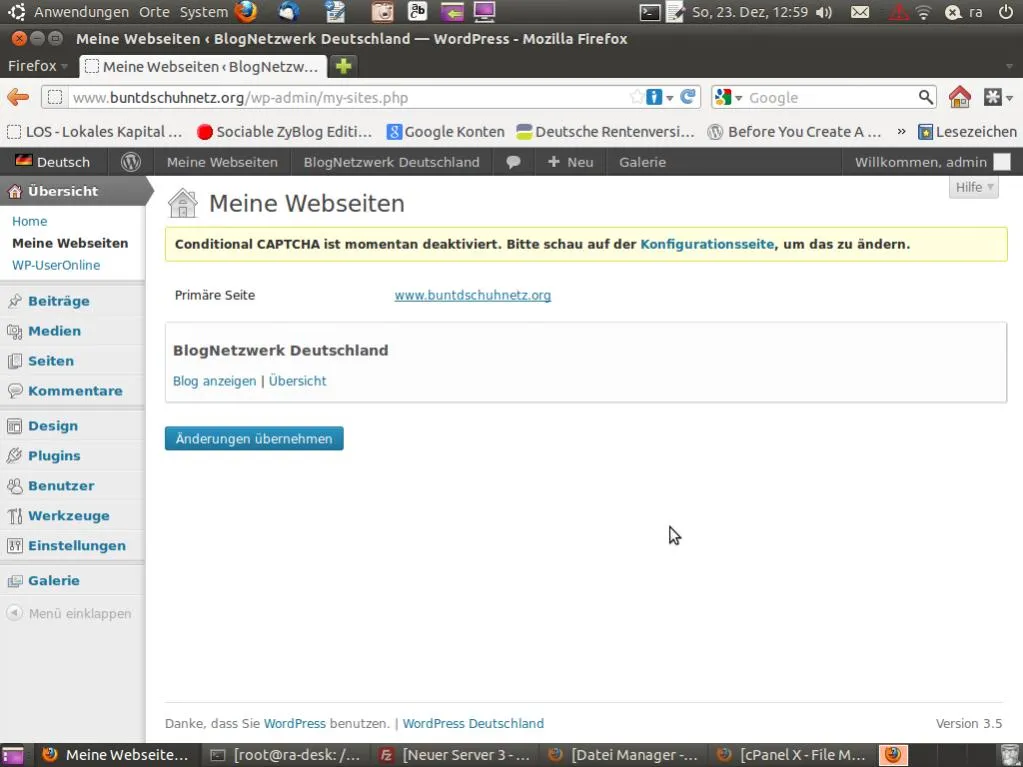Reload page with the refresh icon

click(x=688, y=97)
